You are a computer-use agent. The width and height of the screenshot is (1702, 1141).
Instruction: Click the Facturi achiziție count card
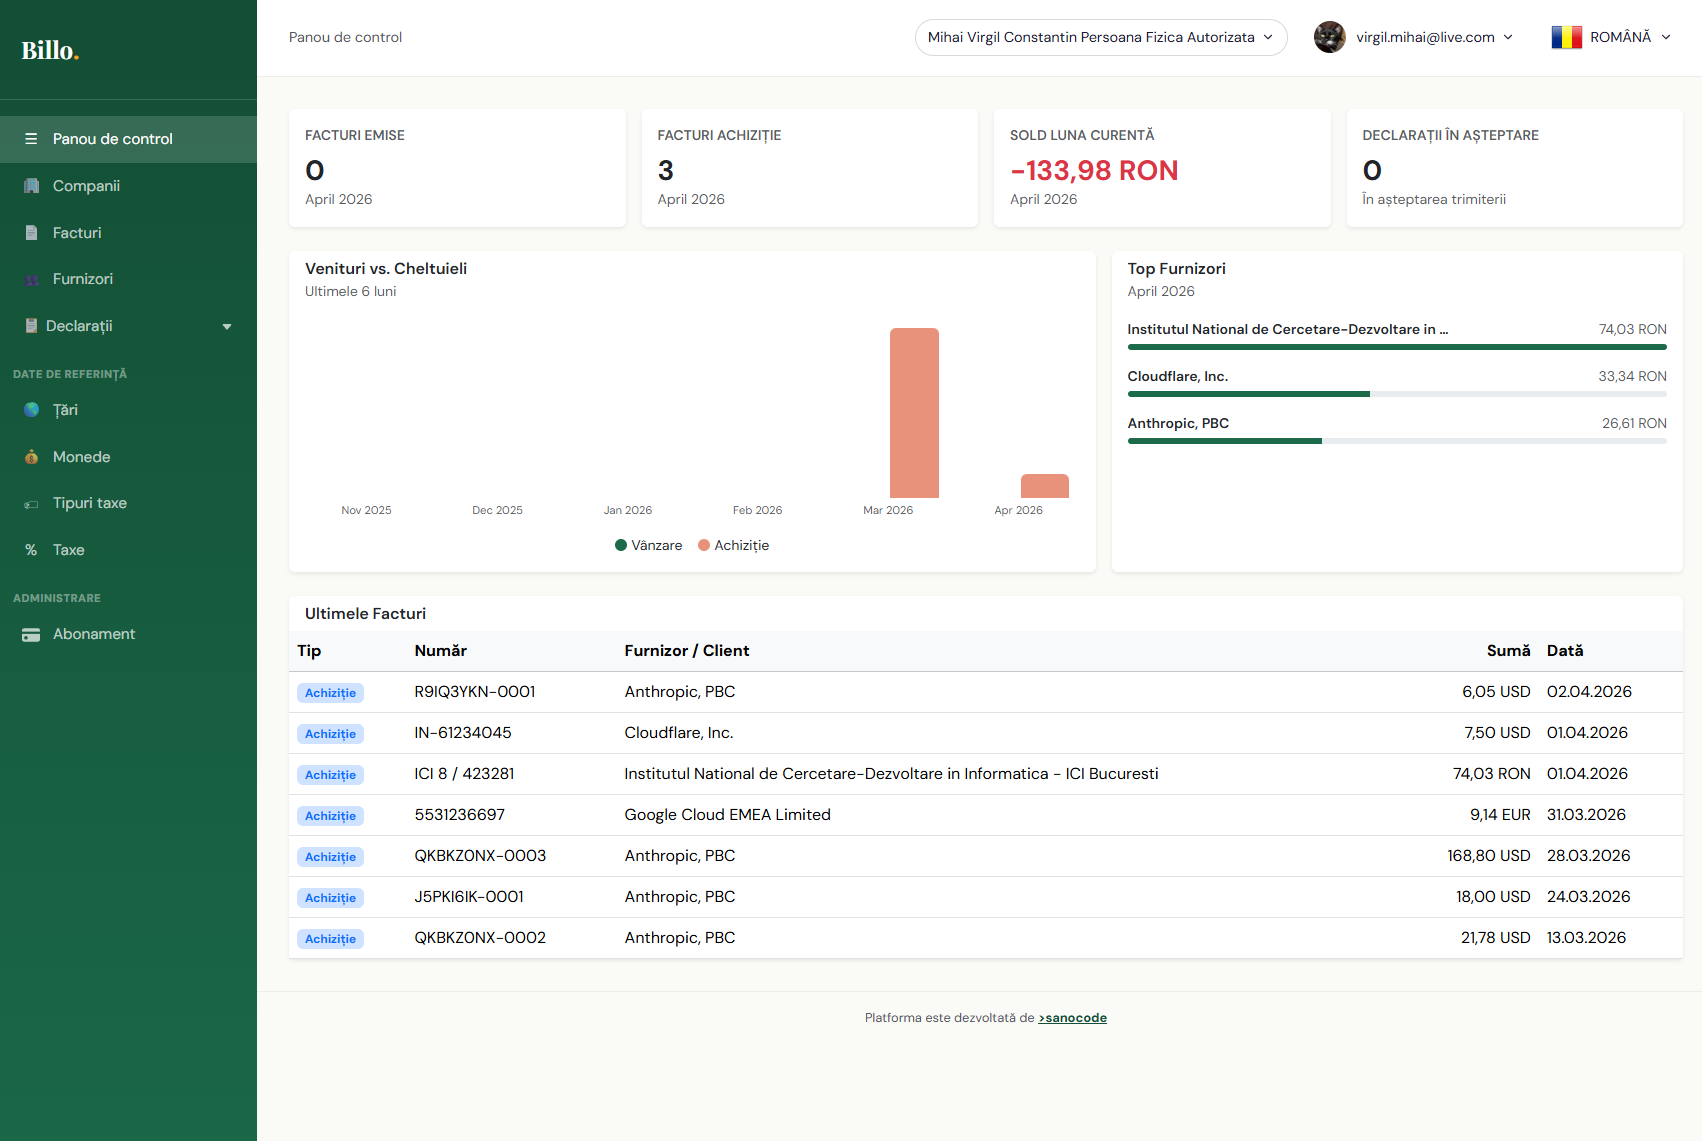(809, 168)
